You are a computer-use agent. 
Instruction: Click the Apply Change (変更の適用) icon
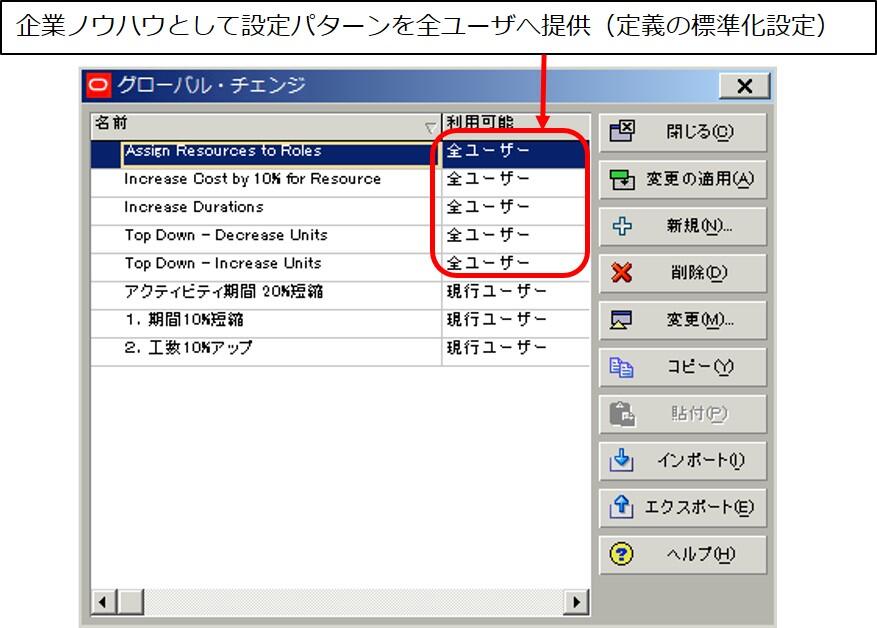click(622, 179)
